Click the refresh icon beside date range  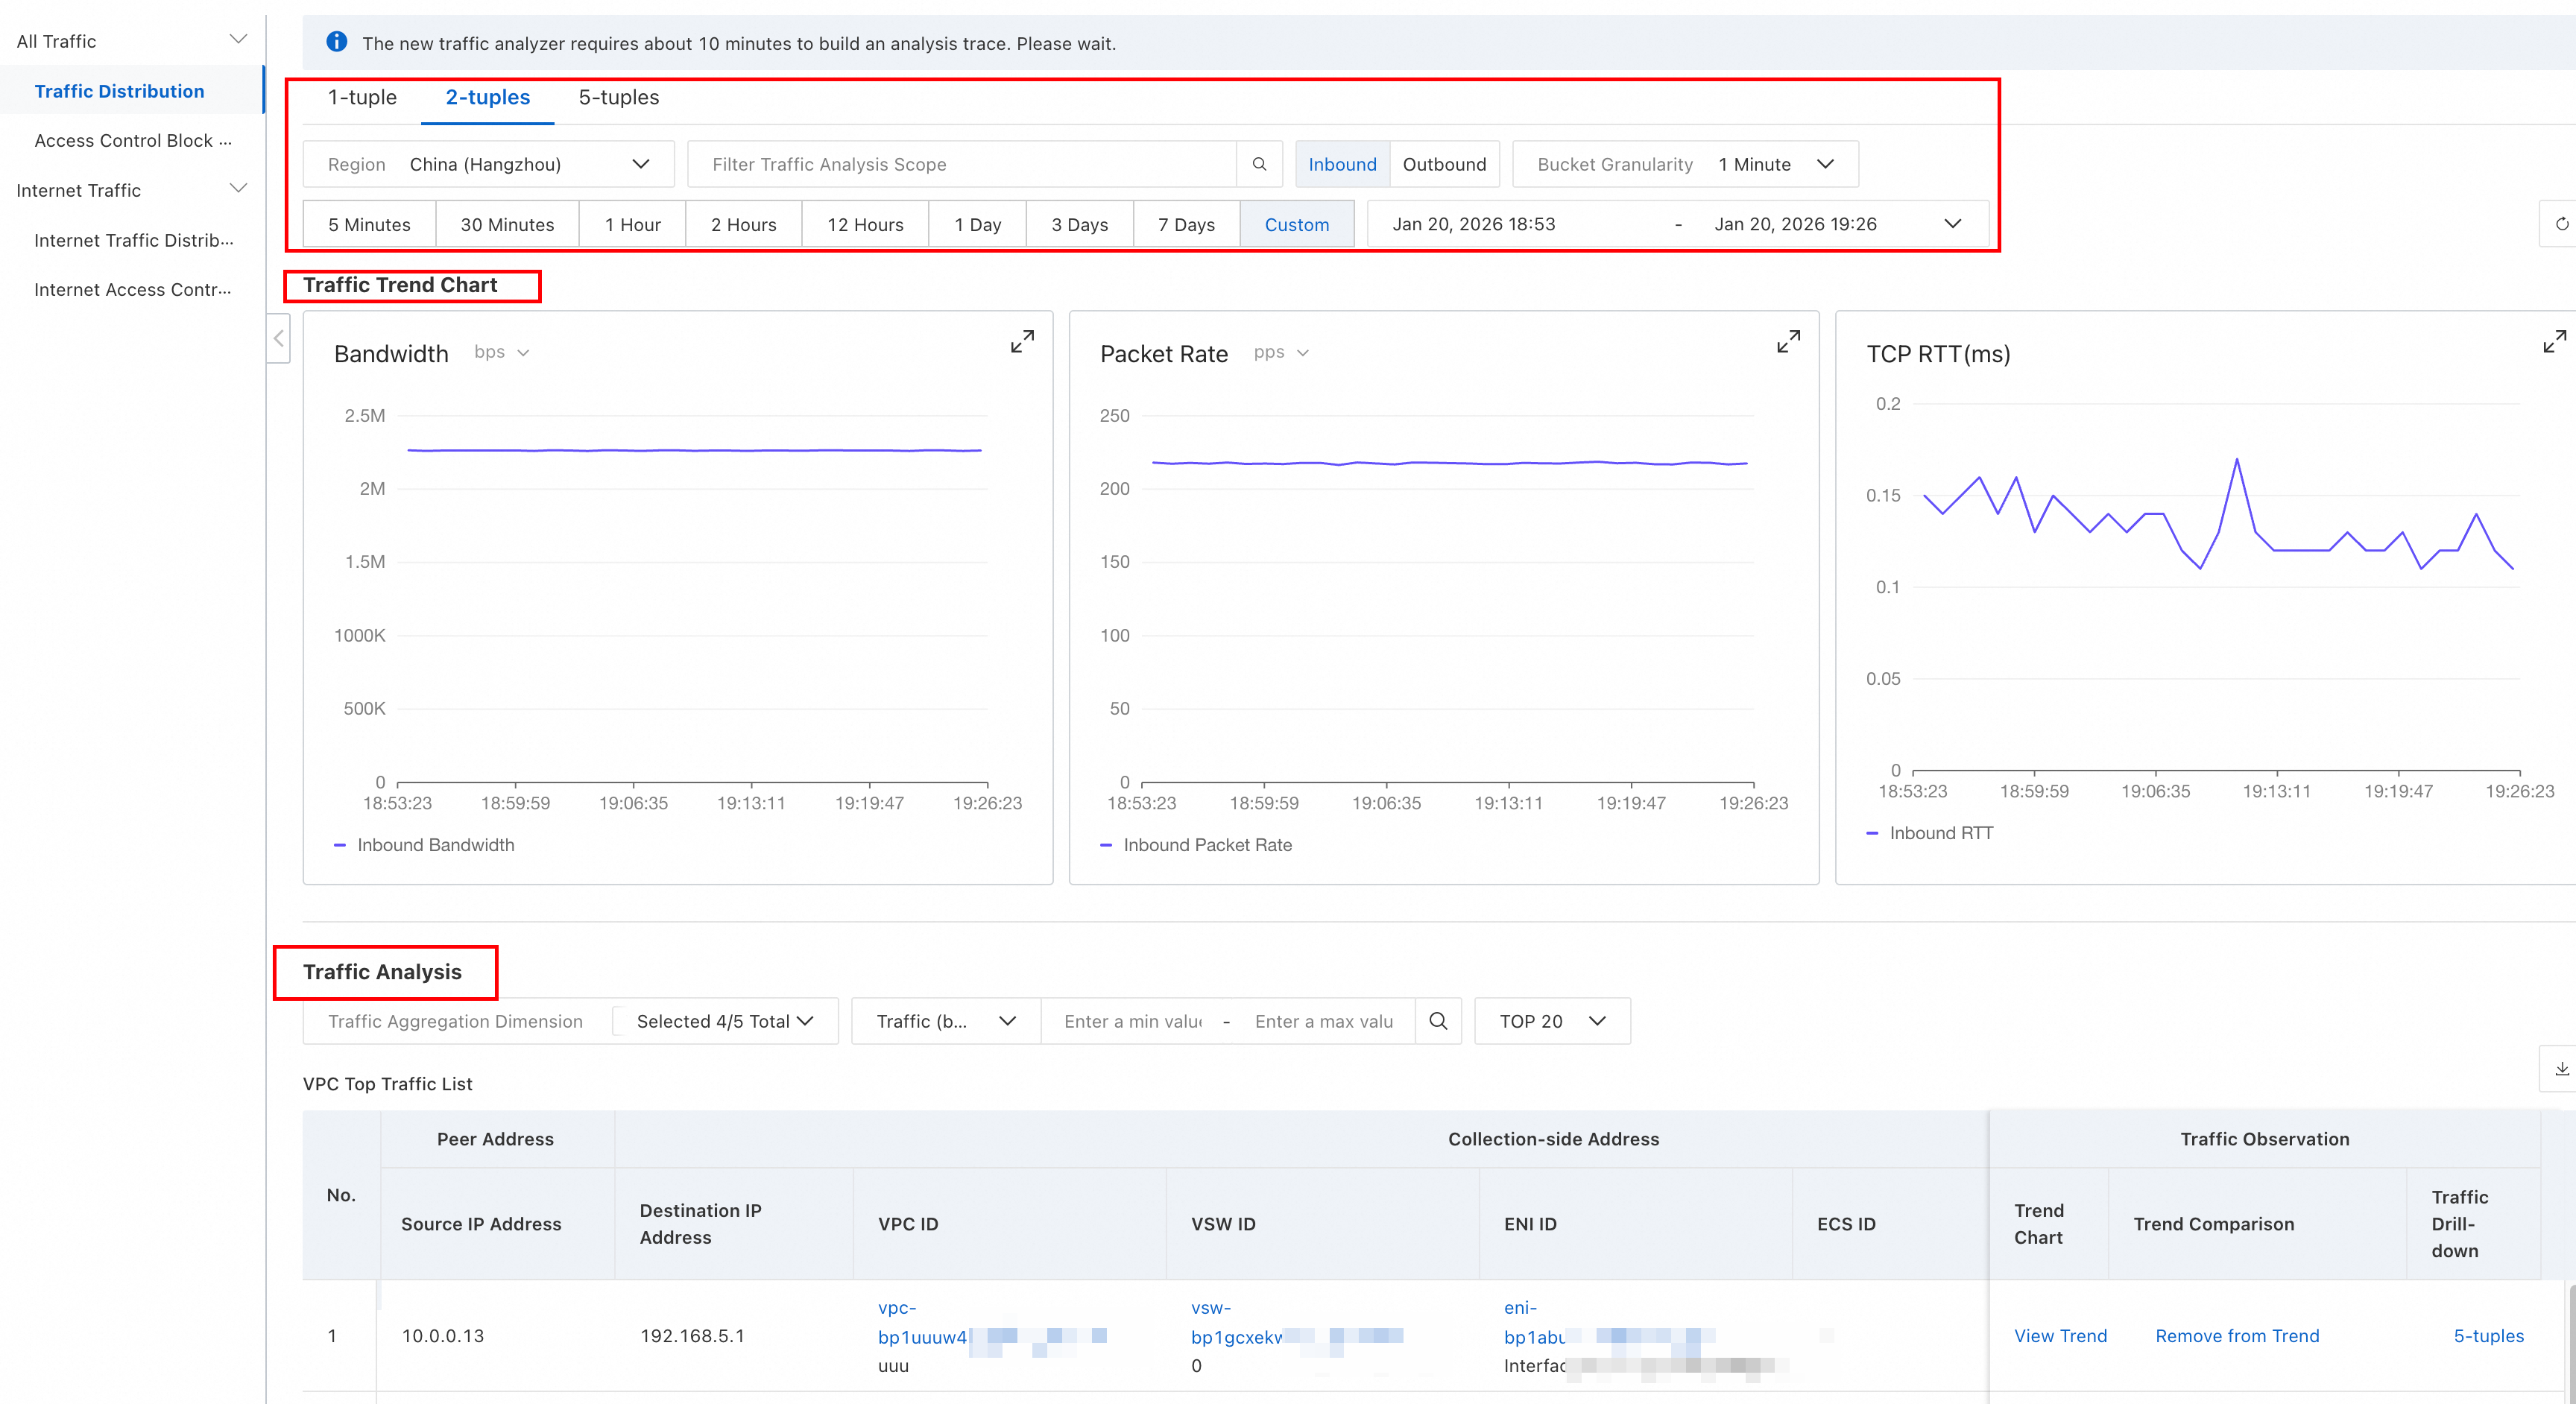(2560, 224)
